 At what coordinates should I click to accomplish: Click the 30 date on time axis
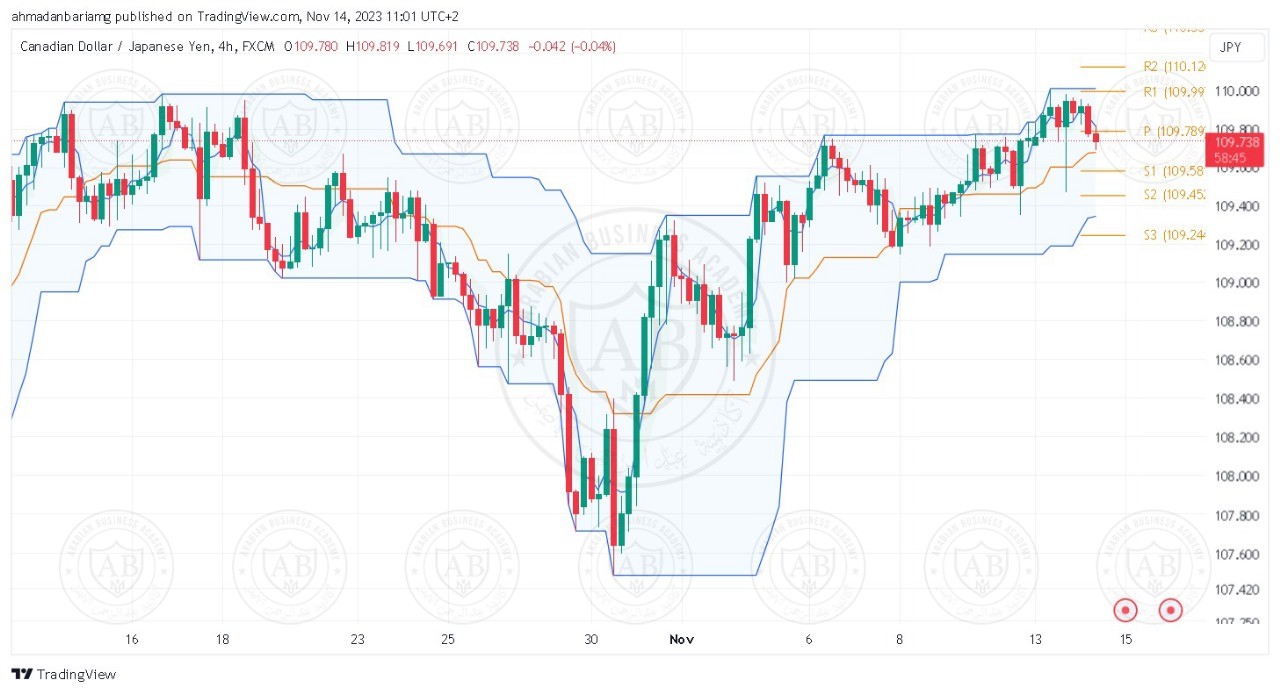(x=592, y=639)
